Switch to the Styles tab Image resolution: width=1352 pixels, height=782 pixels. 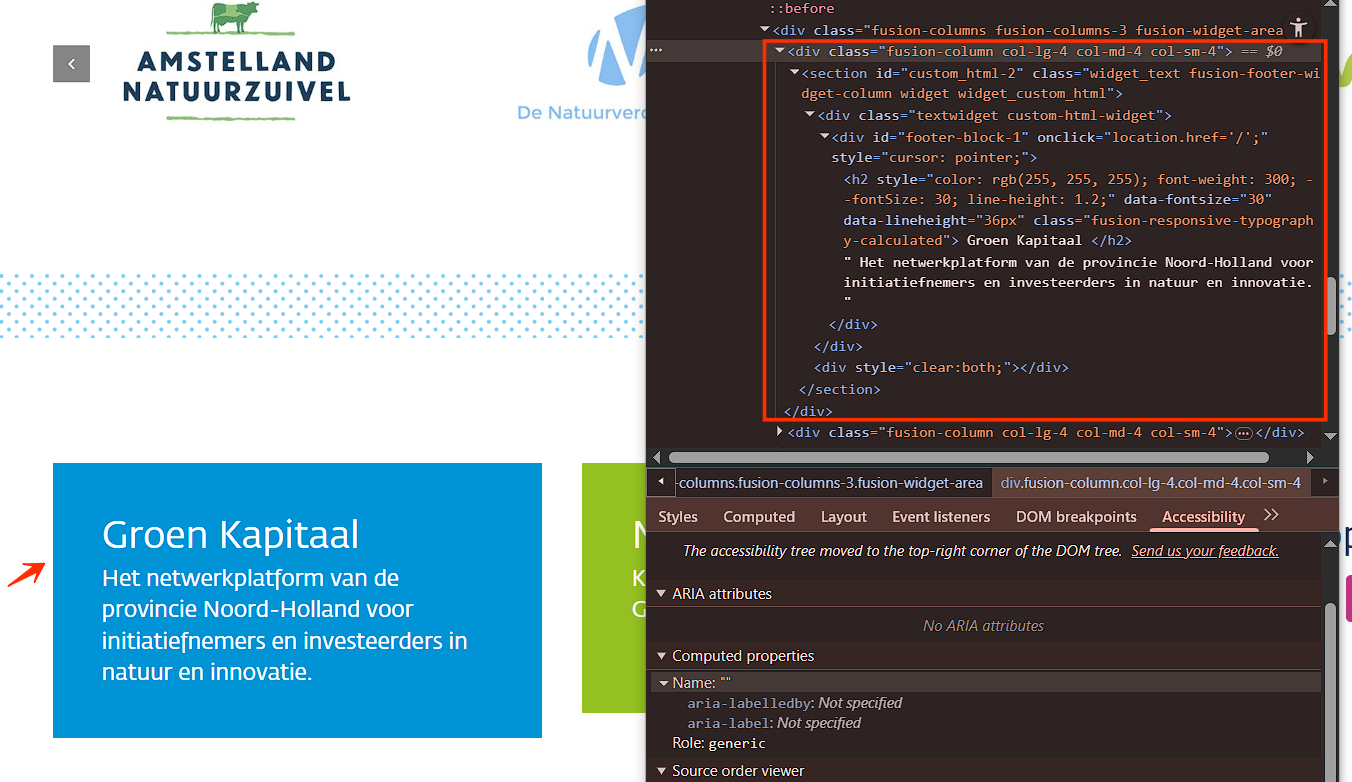click(x=678, y=517)
